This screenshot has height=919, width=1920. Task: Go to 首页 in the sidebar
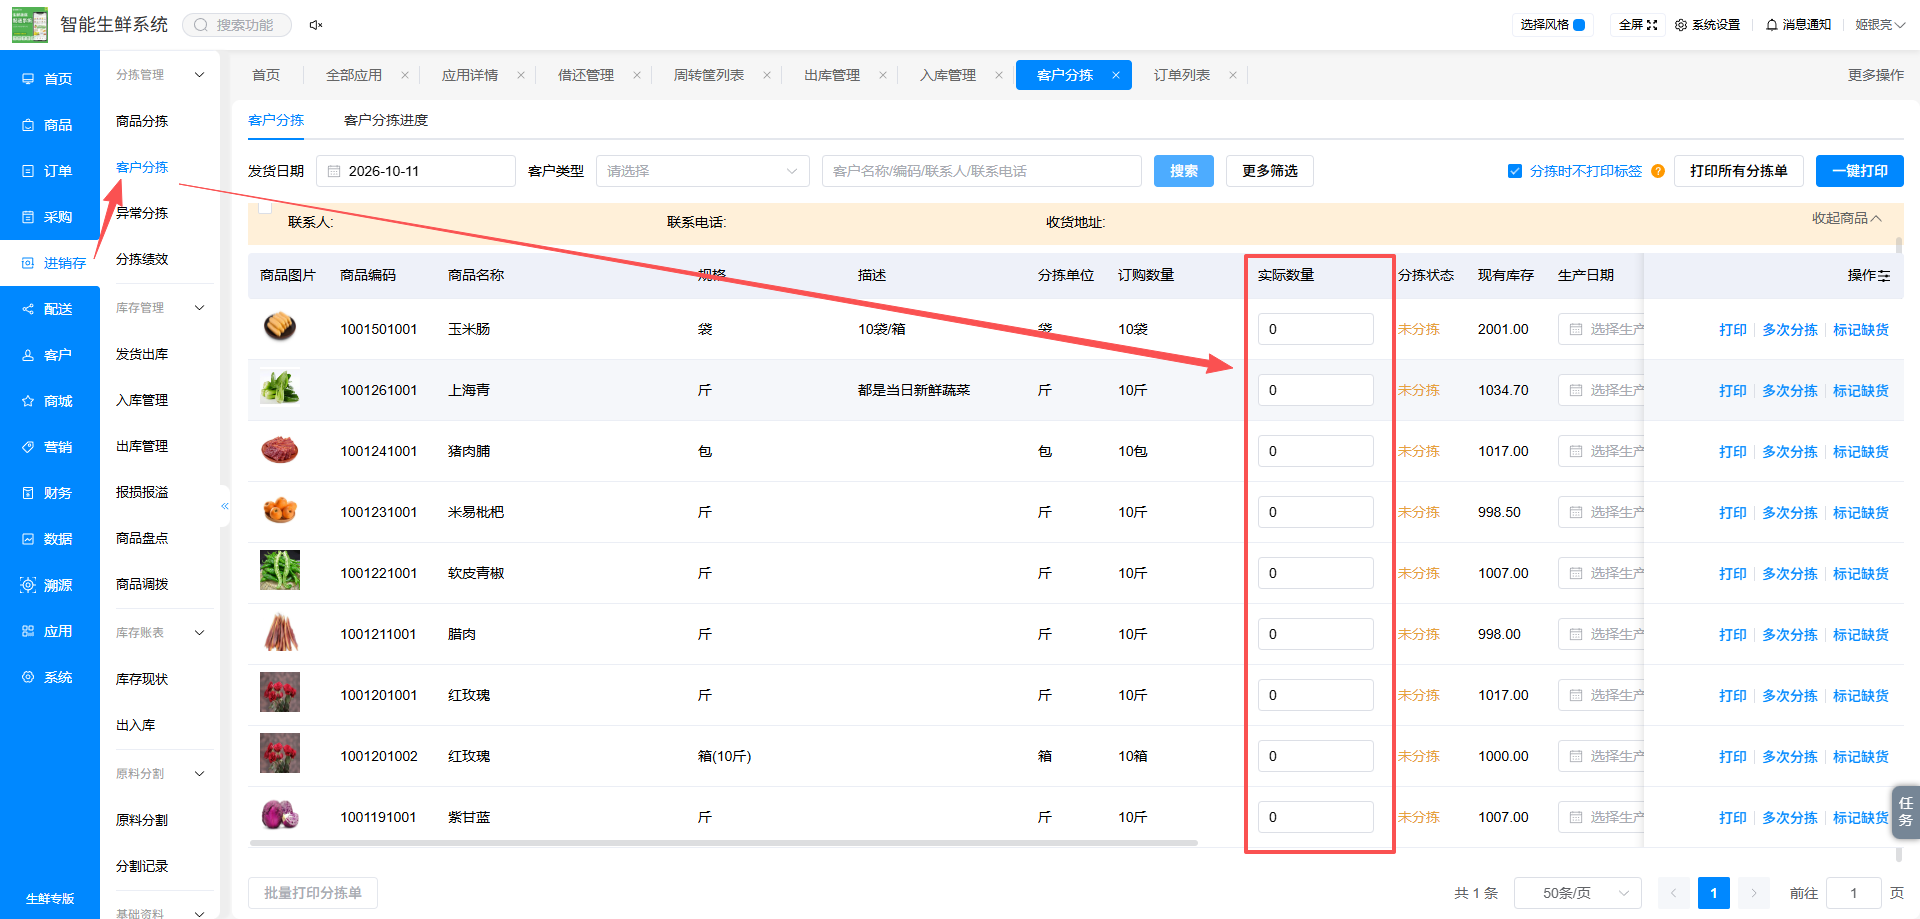click(50, 79)
